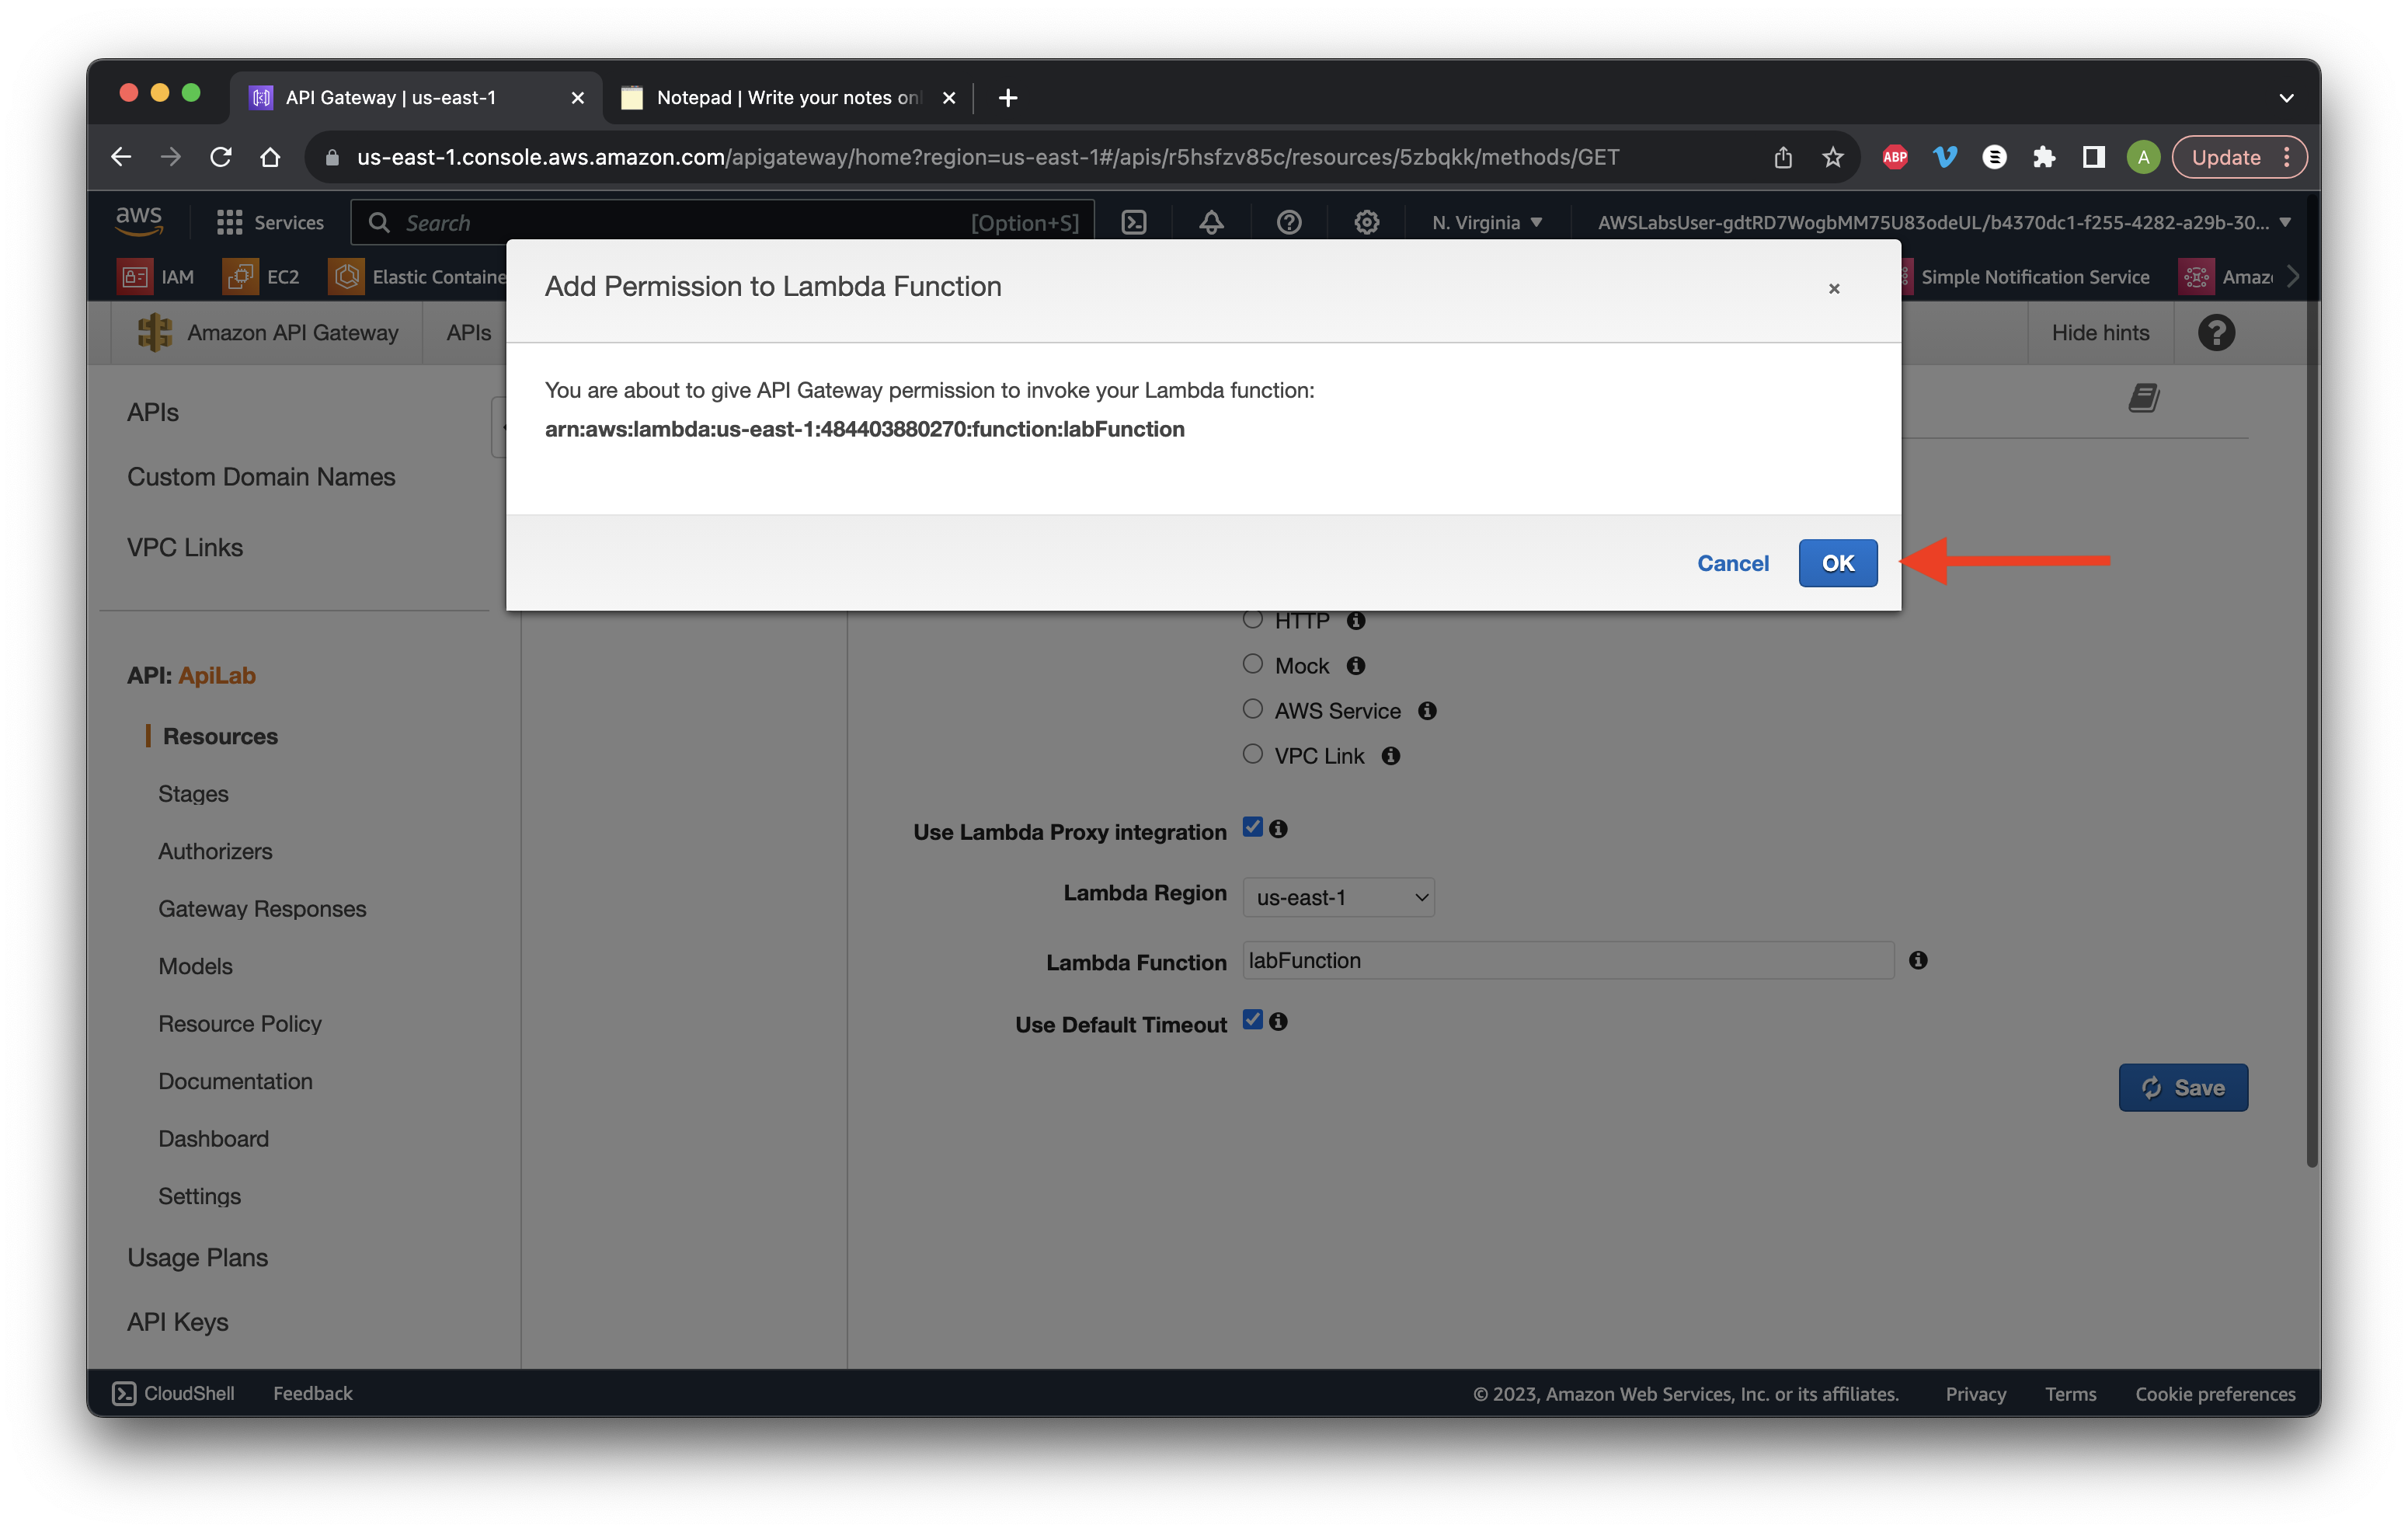Open the AWS settings gear icon
The width and height of the screenshot is (2408, 1532).
(x=1366, y=222)
